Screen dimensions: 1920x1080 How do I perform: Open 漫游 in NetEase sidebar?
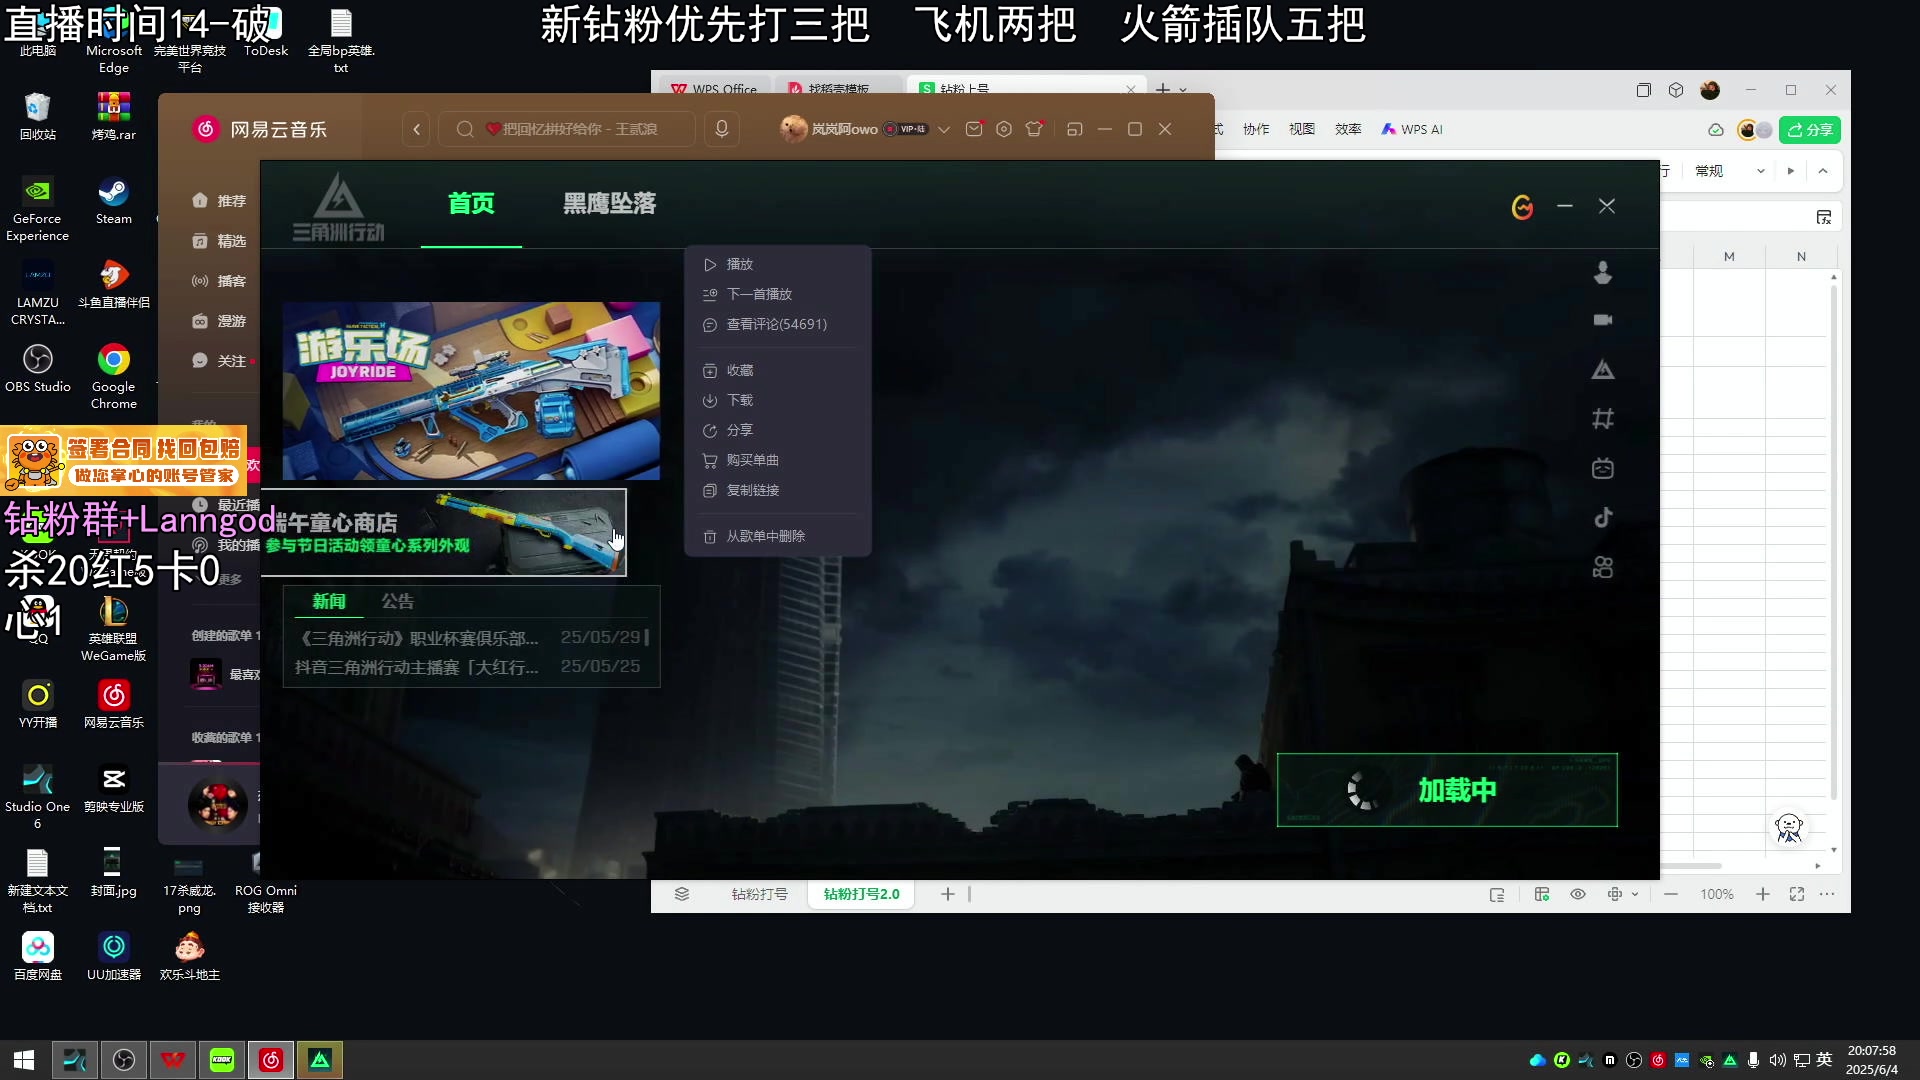tap(218, 321)
